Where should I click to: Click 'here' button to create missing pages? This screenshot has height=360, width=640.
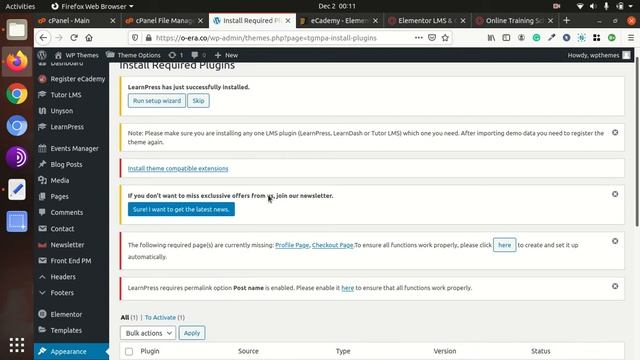pyautogui.click(x=504, y=245)
